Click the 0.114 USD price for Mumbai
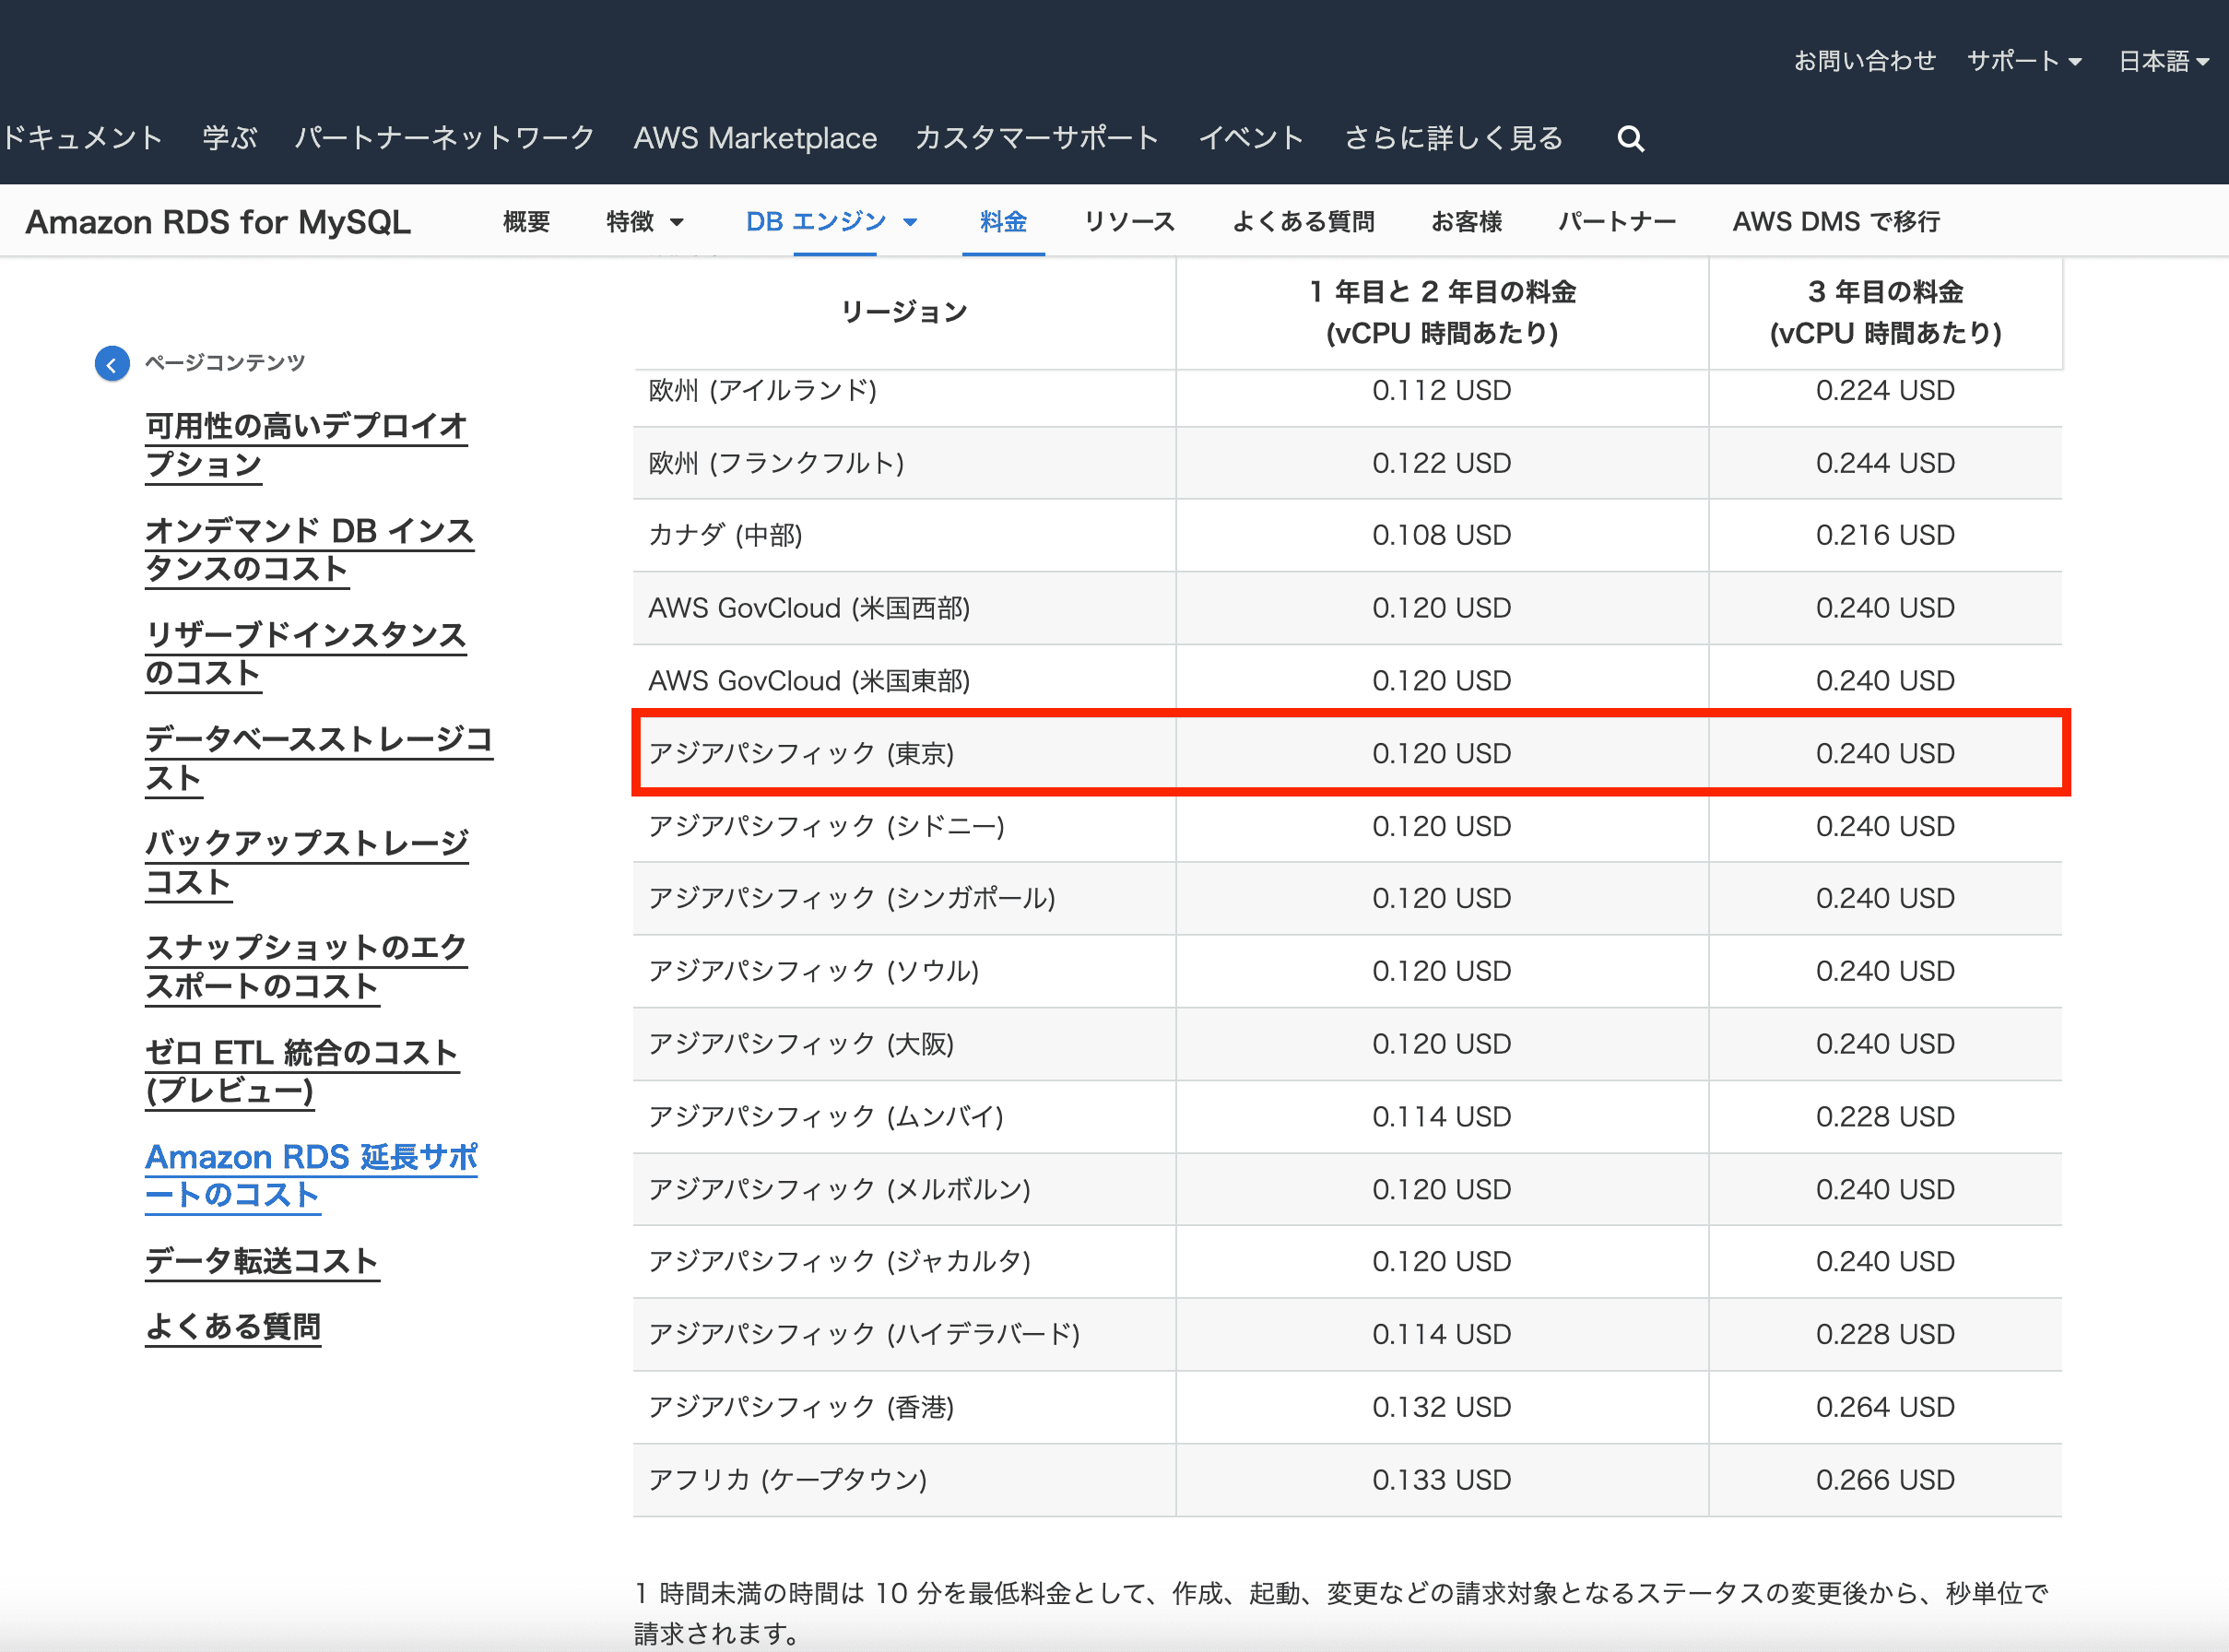This screenshot has width=2229, height=1652. pos(1441,1116)
